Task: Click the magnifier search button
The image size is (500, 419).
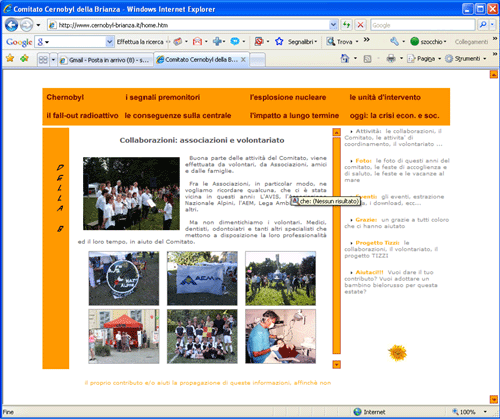Action: [483, 25]
